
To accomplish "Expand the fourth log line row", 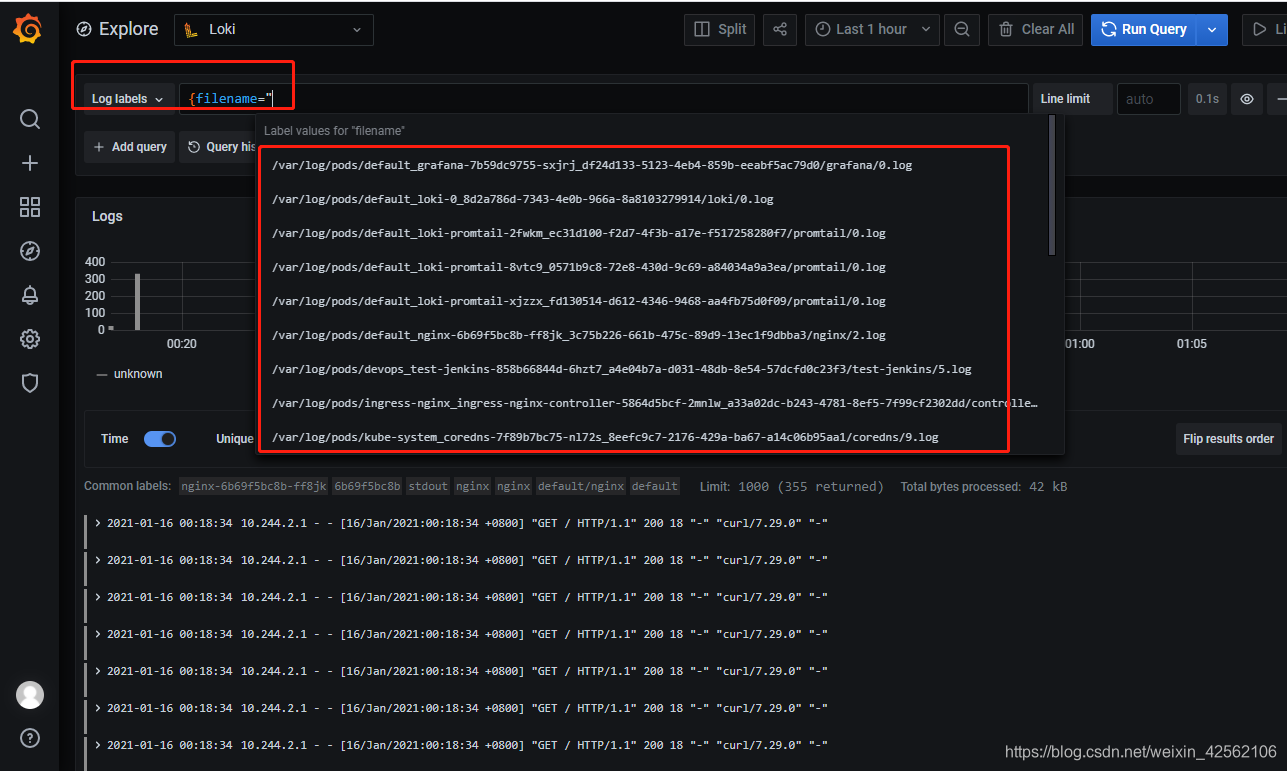I will (98, 634).
